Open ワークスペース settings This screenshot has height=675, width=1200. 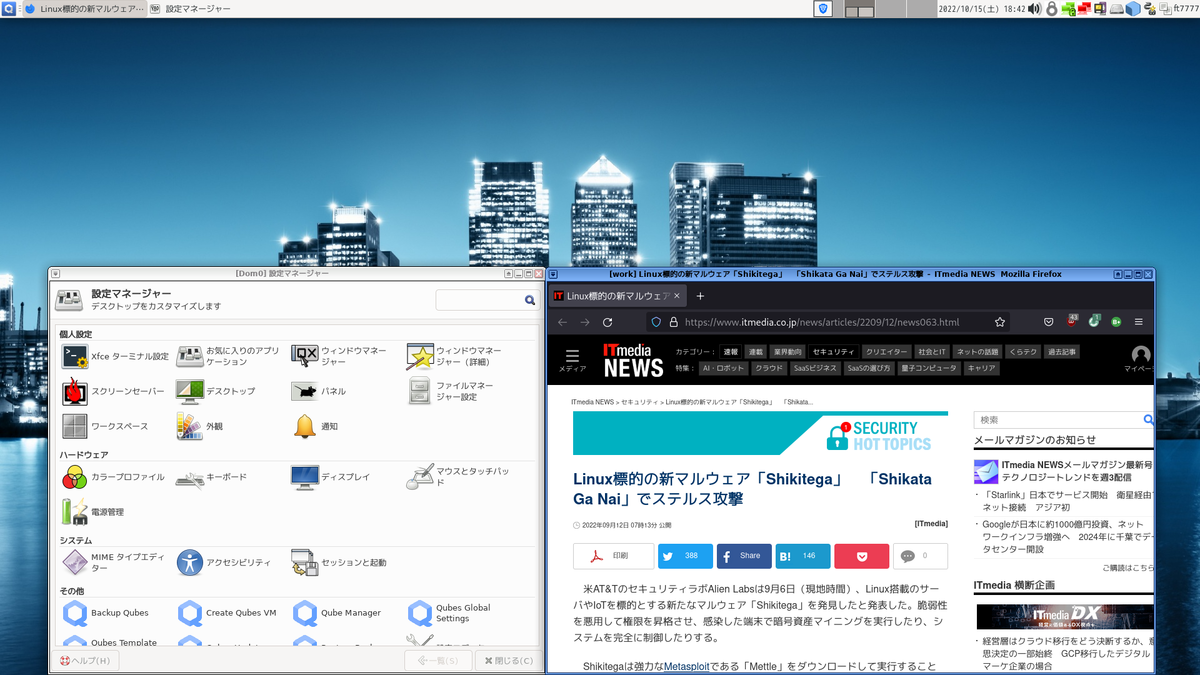tap(105, 427)
